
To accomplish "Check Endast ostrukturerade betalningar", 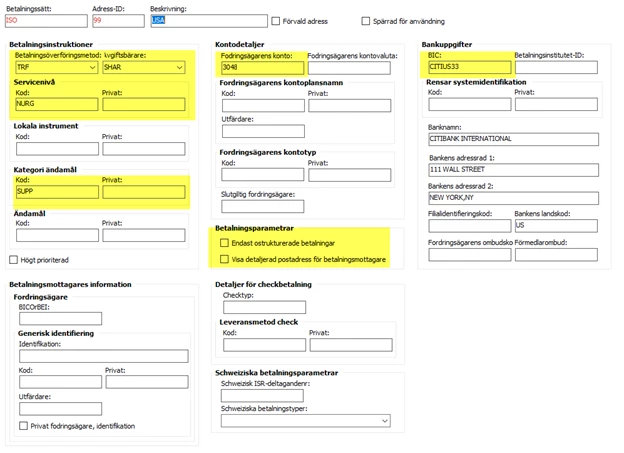I will coord(224,243).
